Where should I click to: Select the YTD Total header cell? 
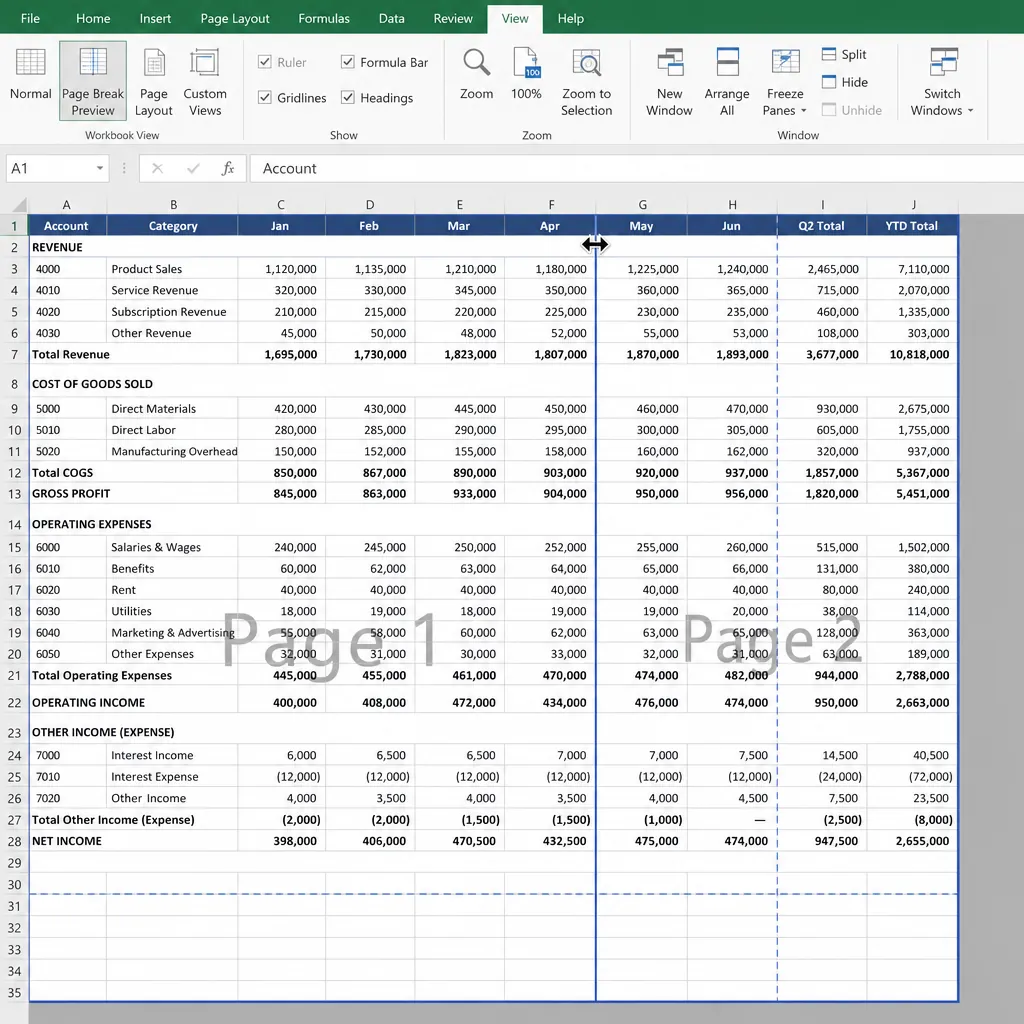tap(912, 225)
